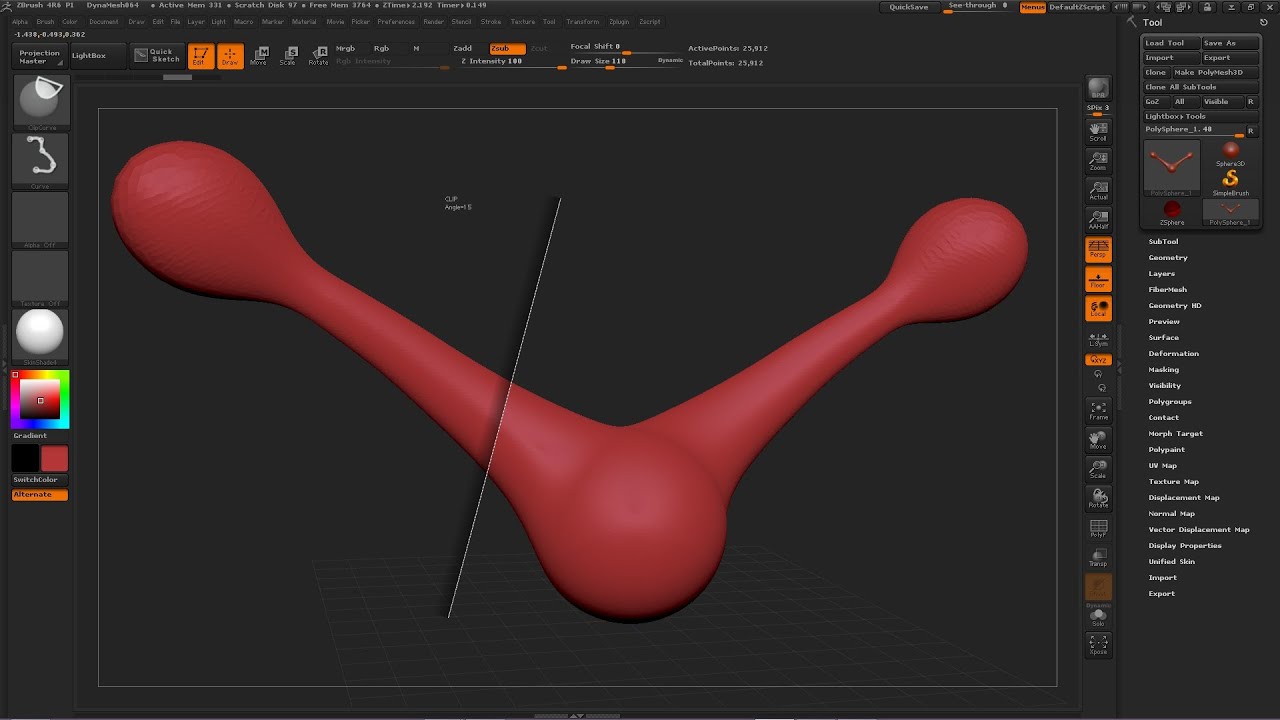Pick a color in the color picker square

(x=40, y=400)
